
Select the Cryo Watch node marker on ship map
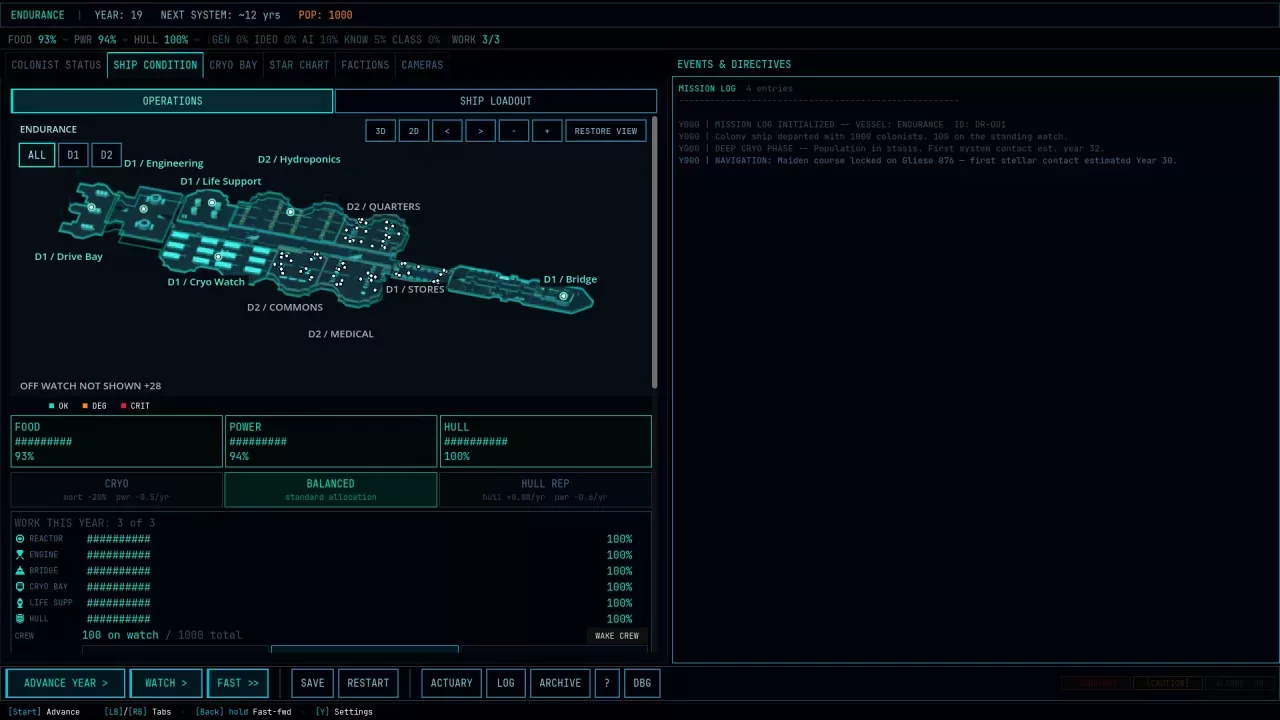point(218,257)
